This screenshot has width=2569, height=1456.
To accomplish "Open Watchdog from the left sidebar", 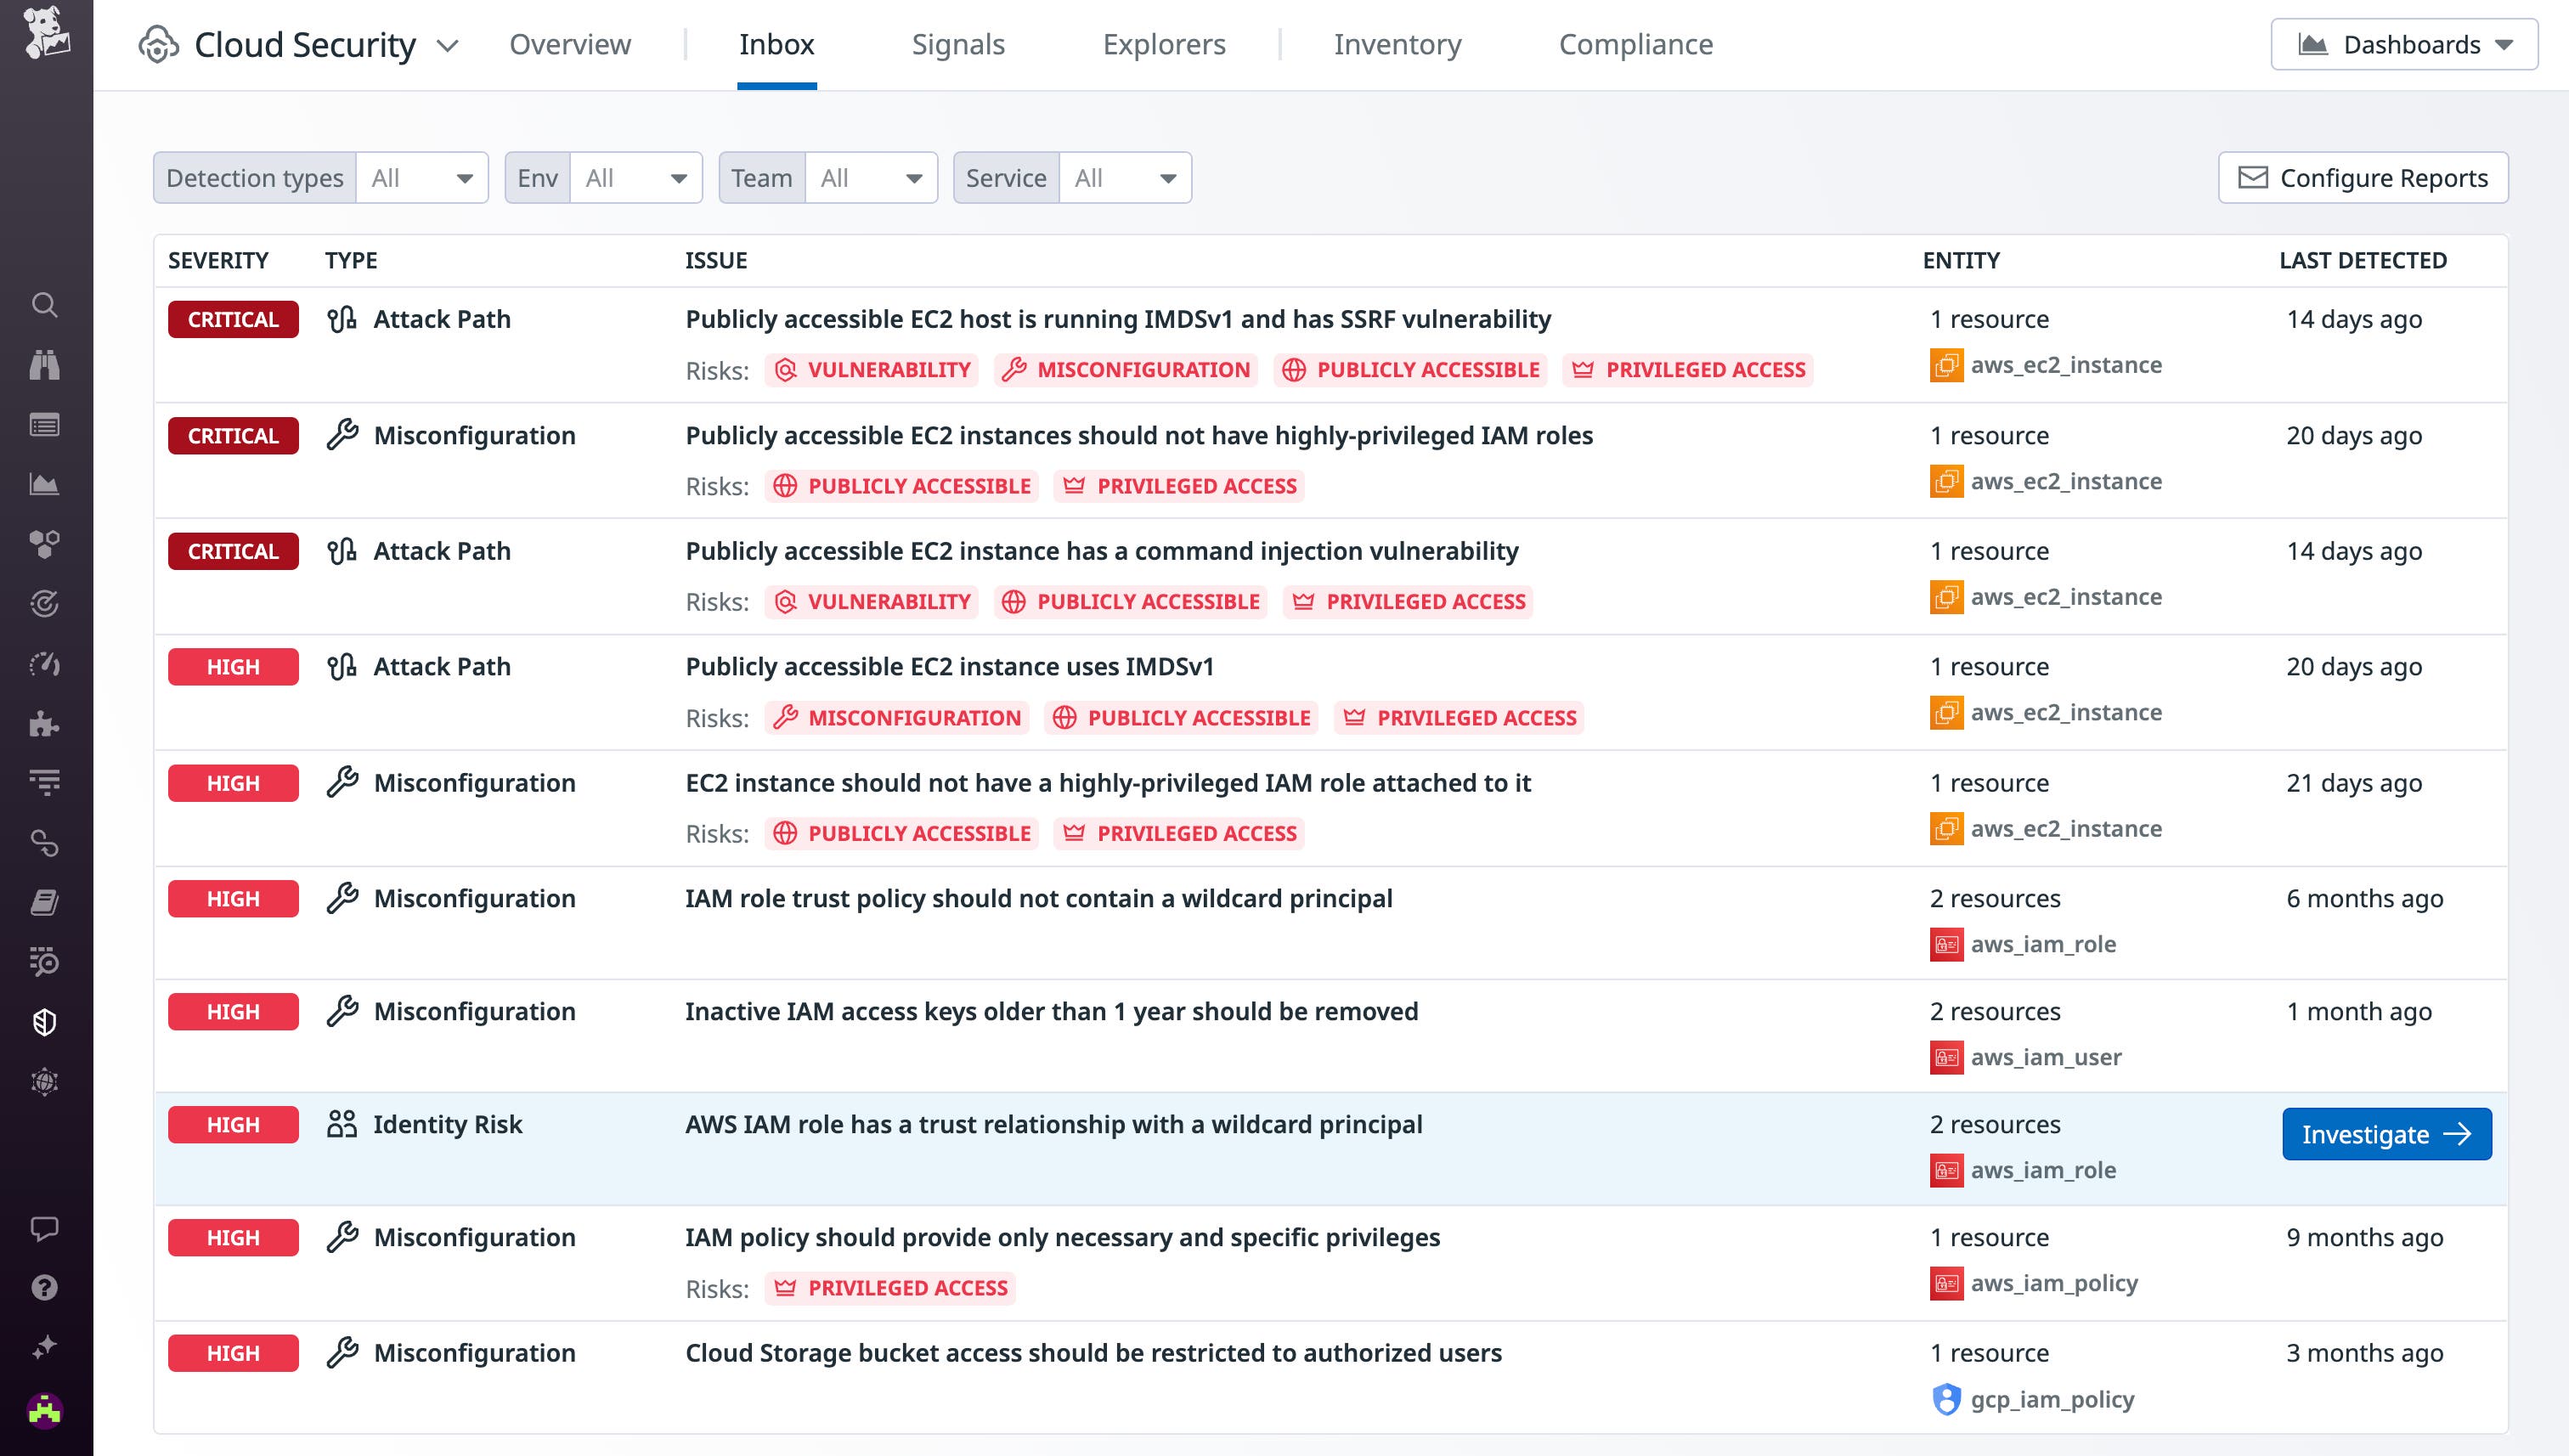I will tap(46, 364).
